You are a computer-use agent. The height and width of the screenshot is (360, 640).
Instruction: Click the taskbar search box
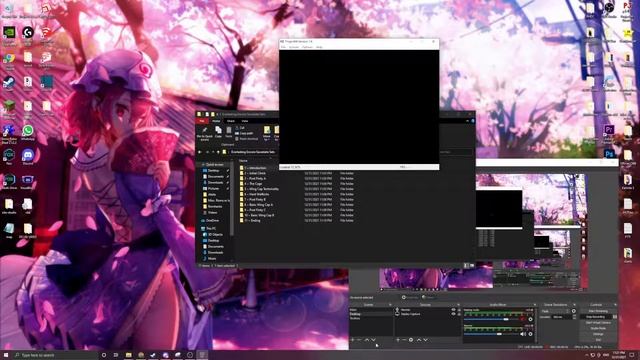click(55, 355)
